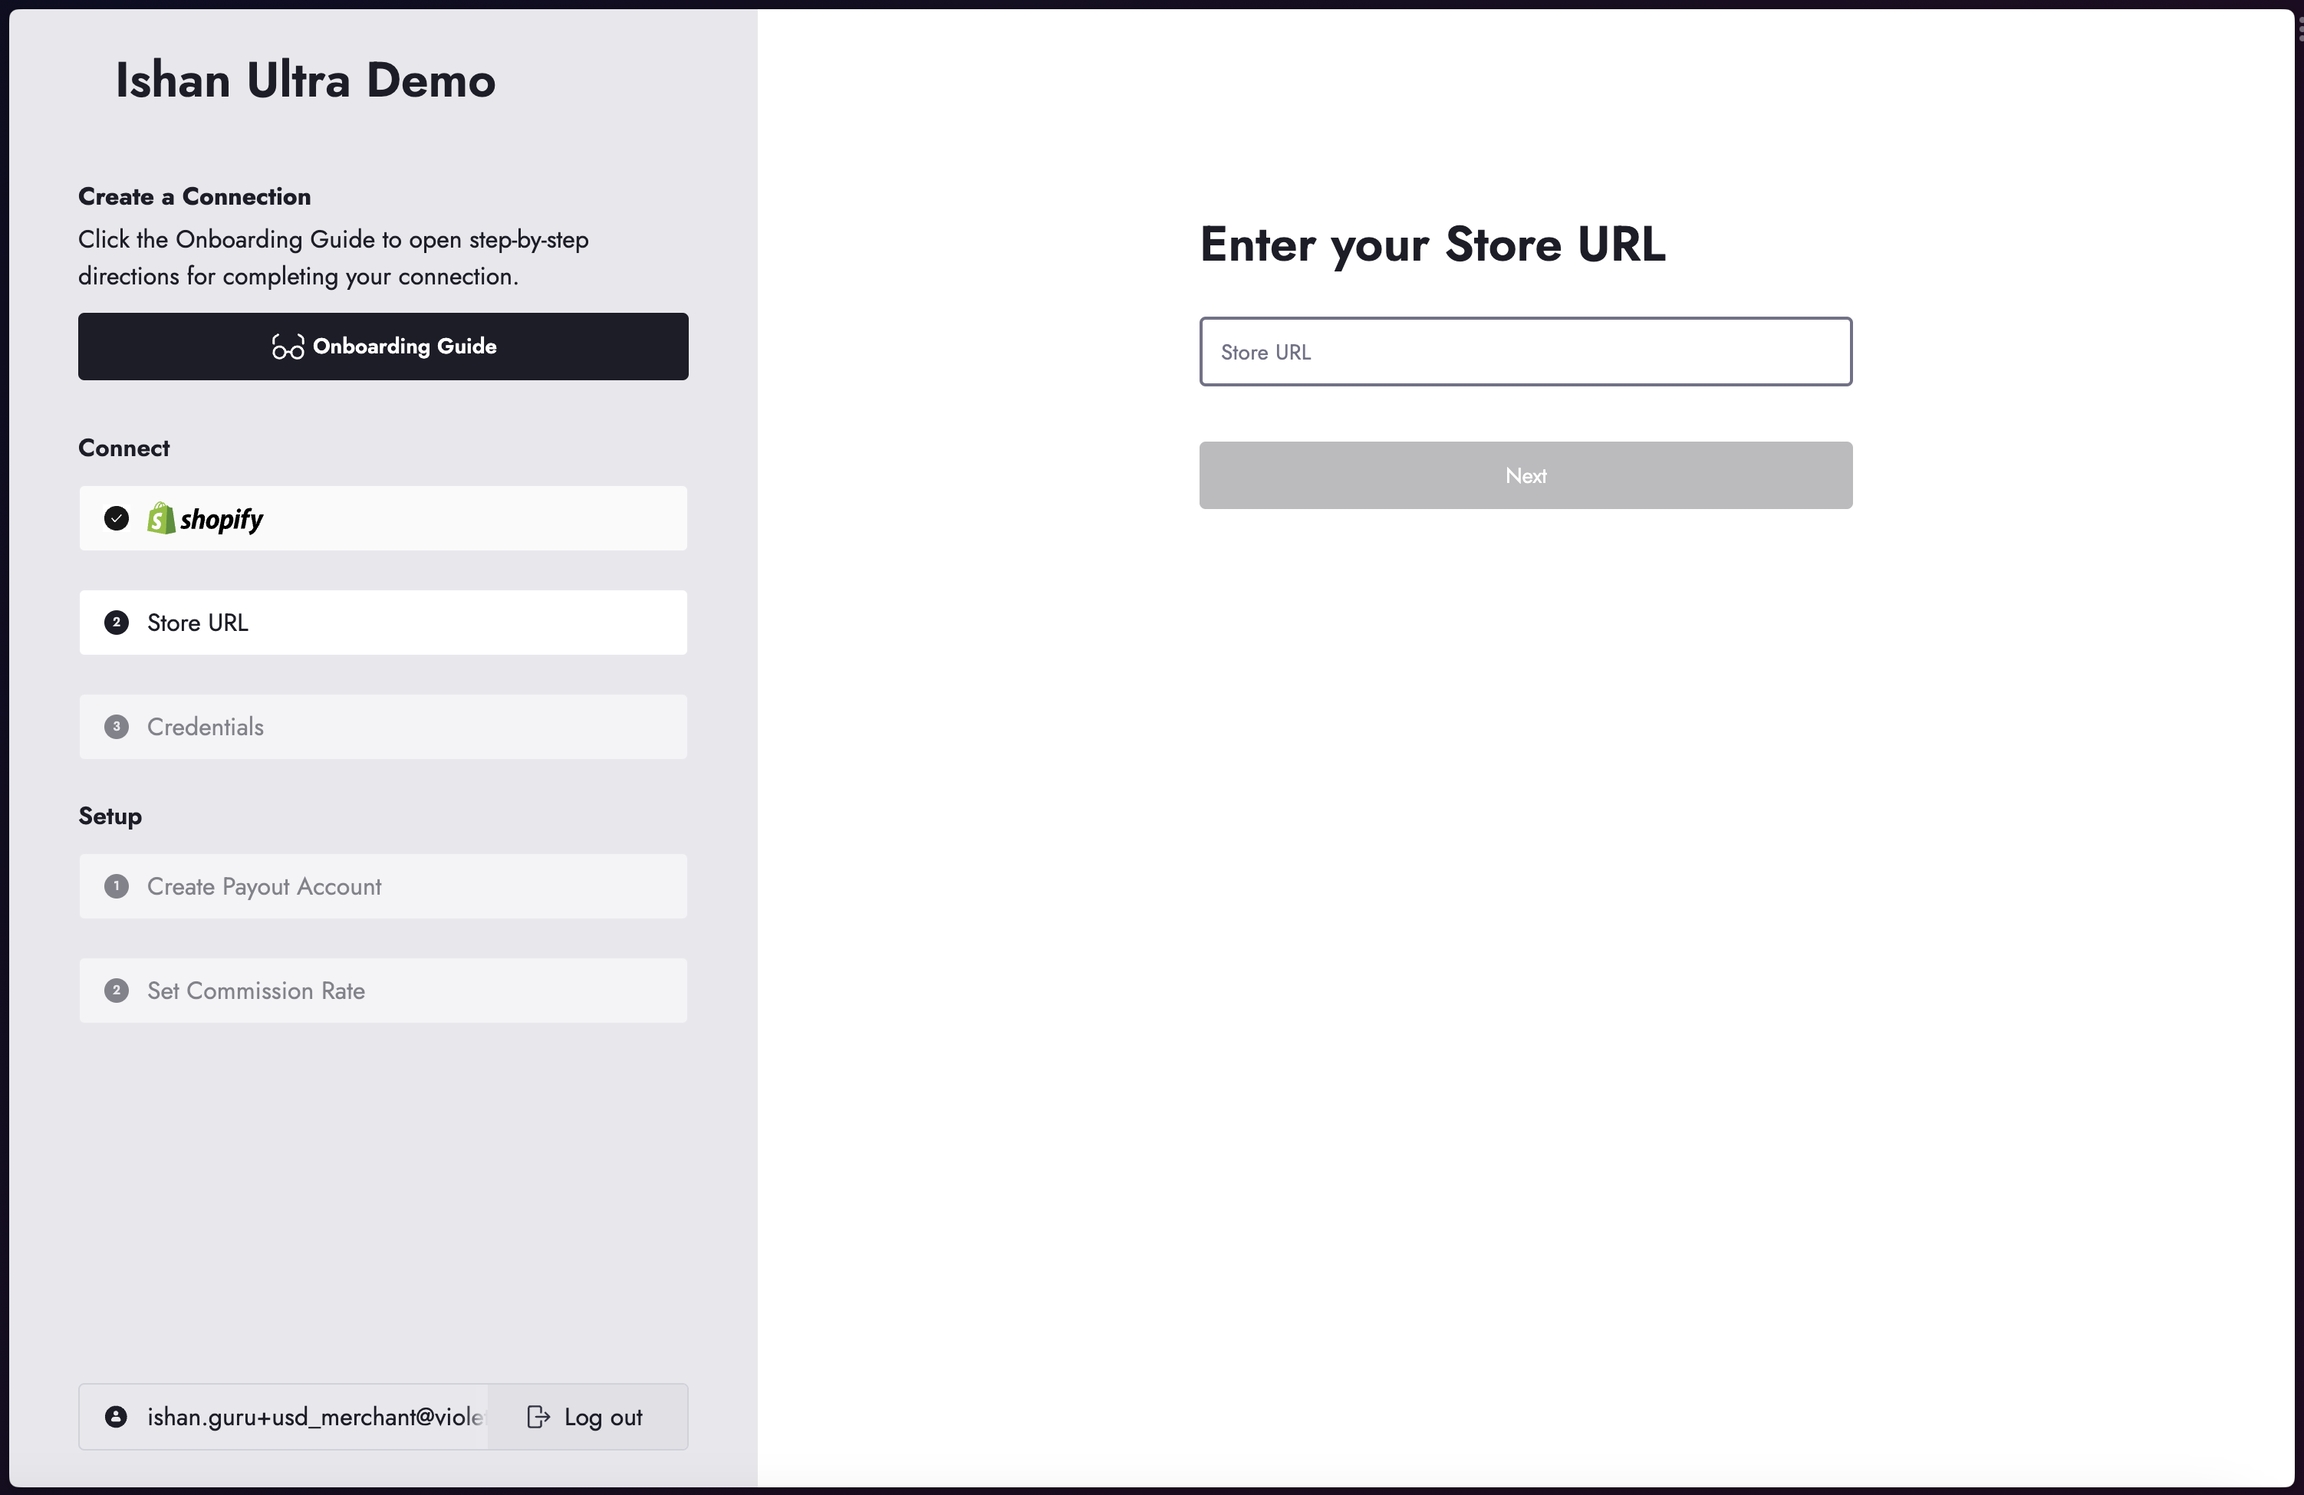The height and width of the screenshot is (1495, 2304).
Task: Click the Shopify bag logo
Action: tap(161, 518)
